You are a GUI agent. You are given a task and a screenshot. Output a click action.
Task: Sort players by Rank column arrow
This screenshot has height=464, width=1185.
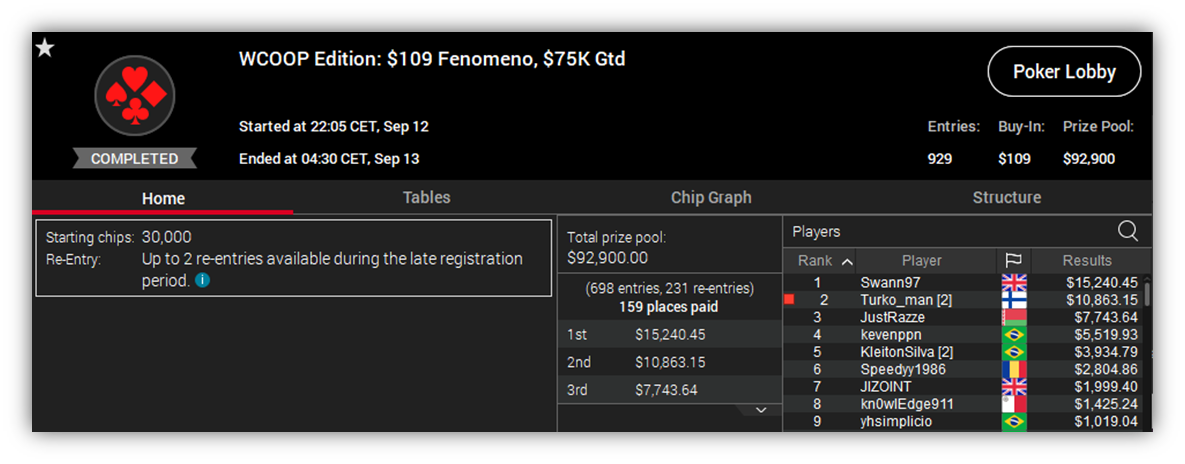point(847,261)
